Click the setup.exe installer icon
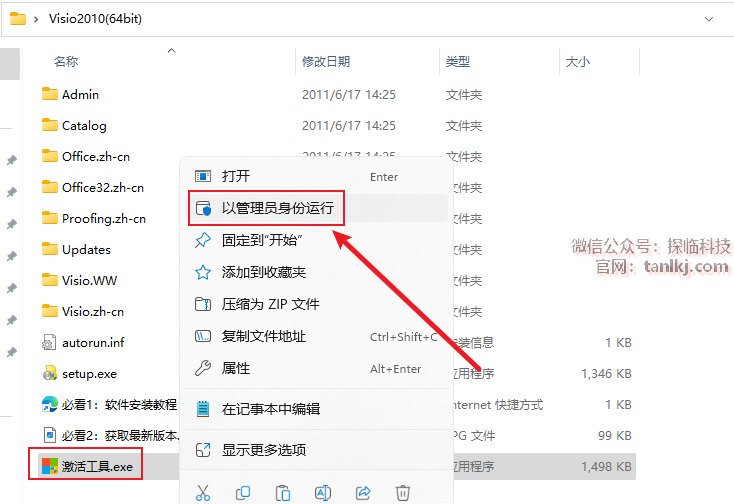 tap(50, 373)
